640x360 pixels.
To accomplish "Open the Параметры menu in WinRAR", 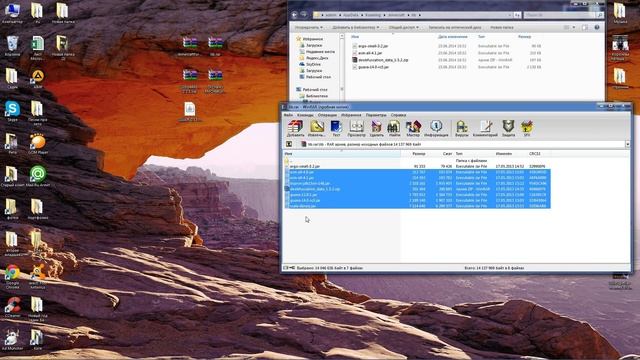I will coord(376,115).
